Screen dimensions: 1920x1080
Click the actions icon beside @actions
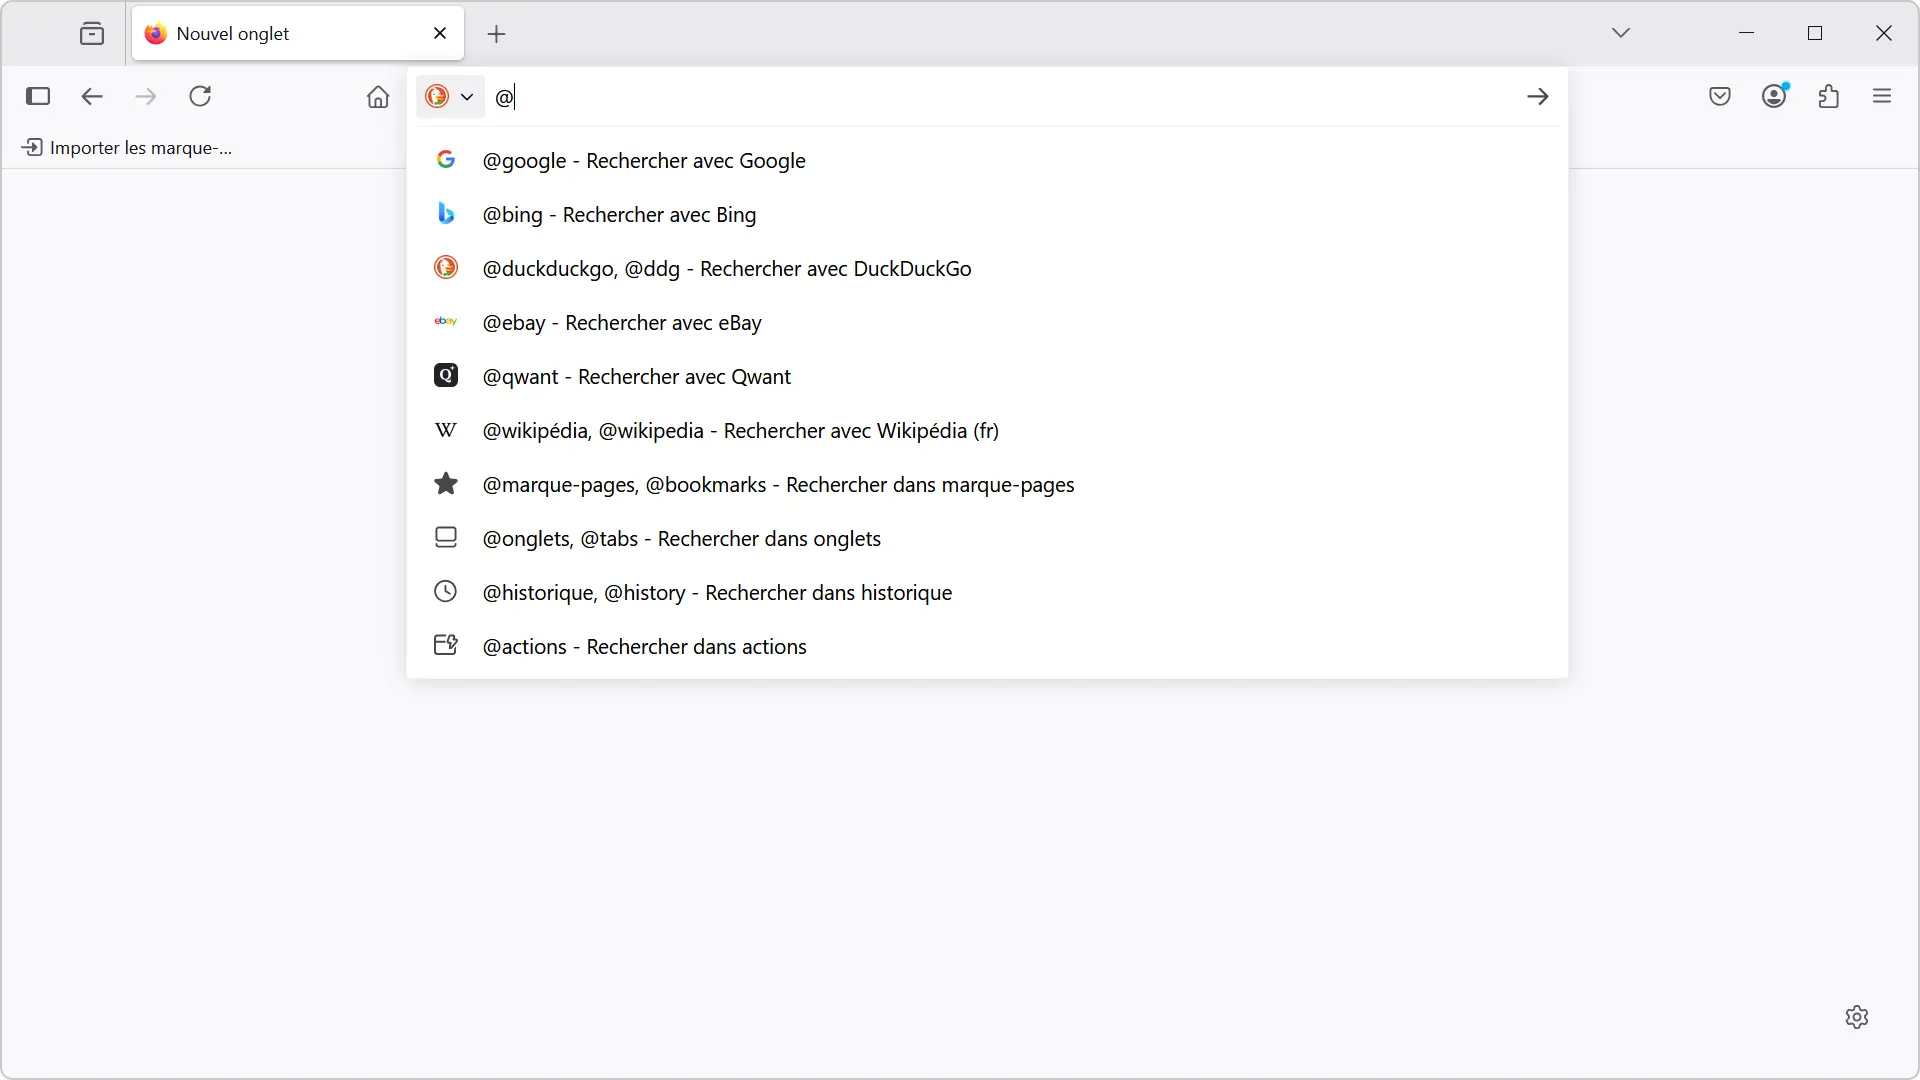coord(446,645)
